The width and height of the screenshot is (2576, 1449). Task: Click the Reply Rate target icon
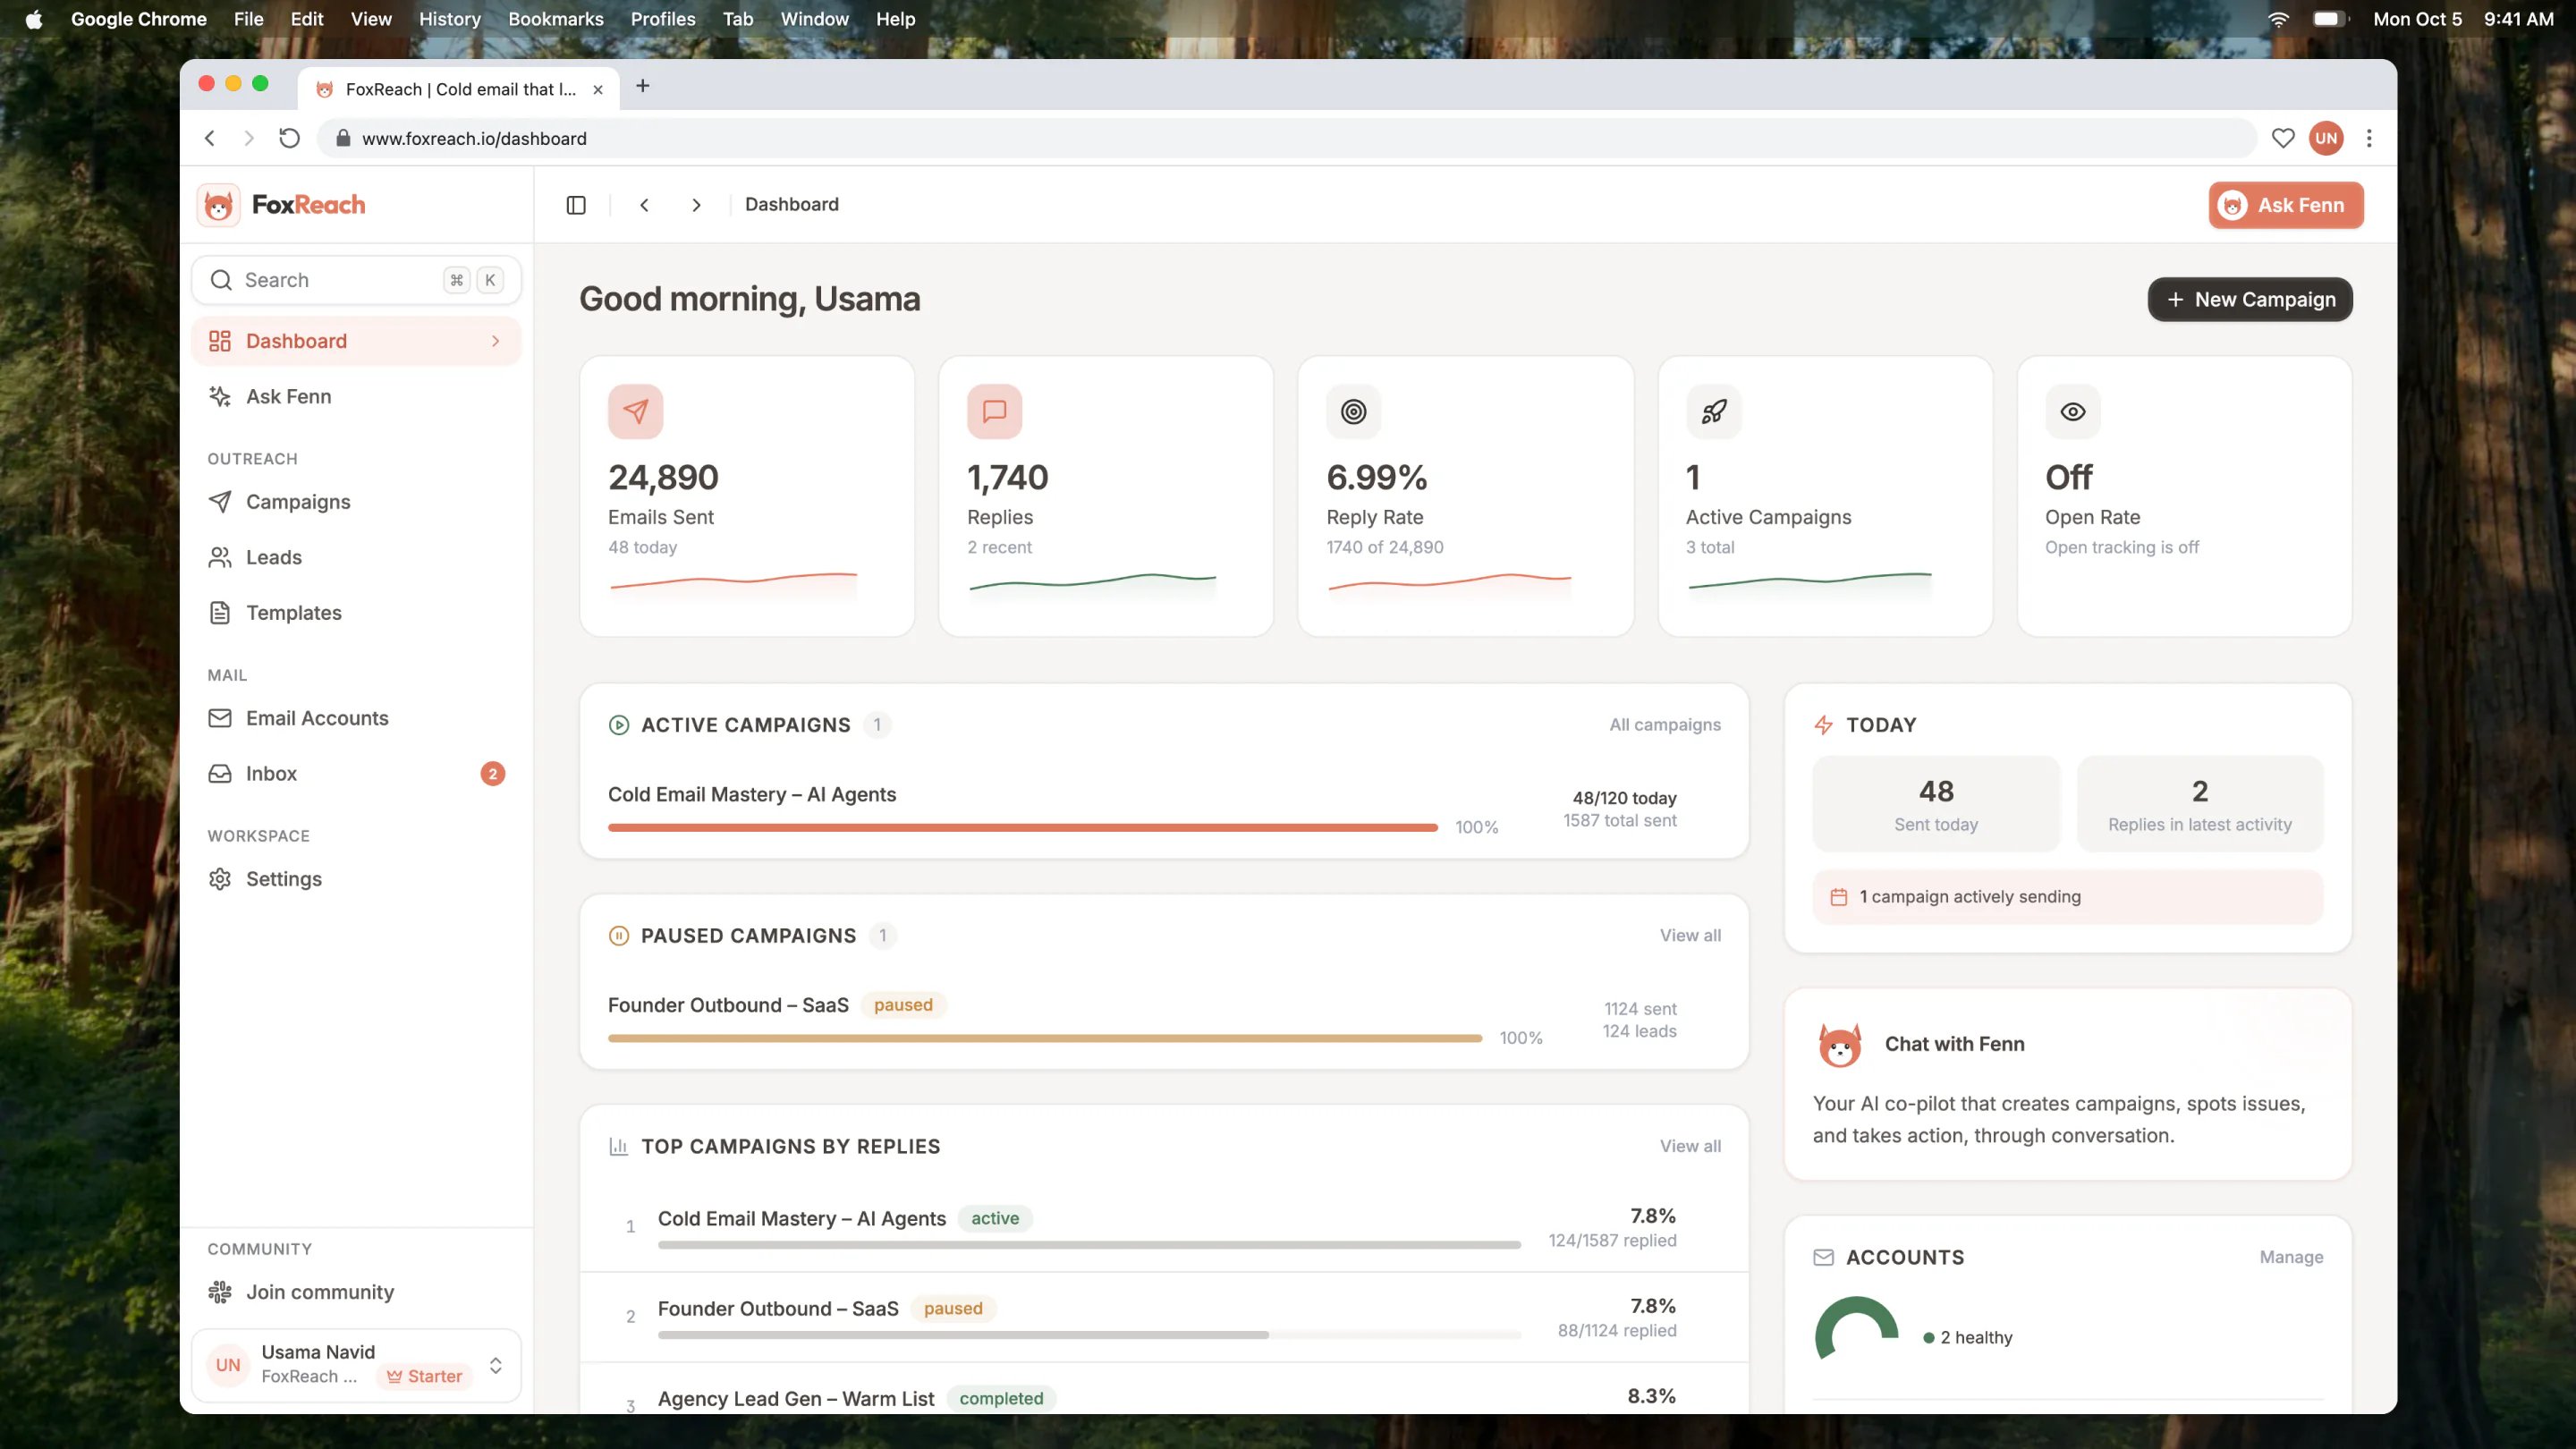point(1353,411)
